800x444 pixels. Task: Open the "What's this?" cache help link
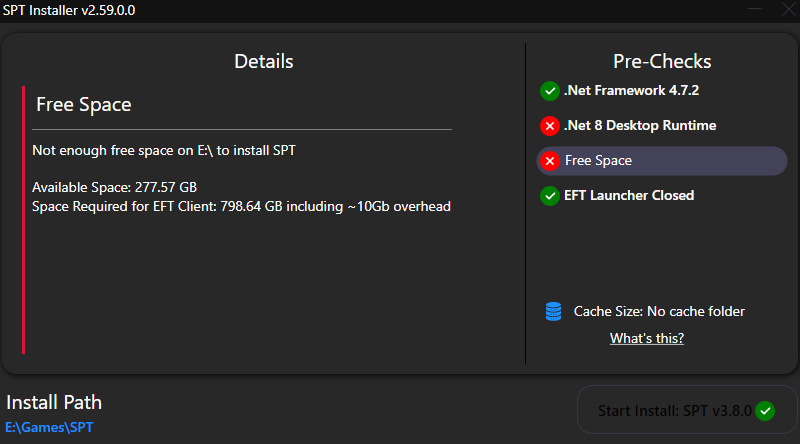click(647, 339)
